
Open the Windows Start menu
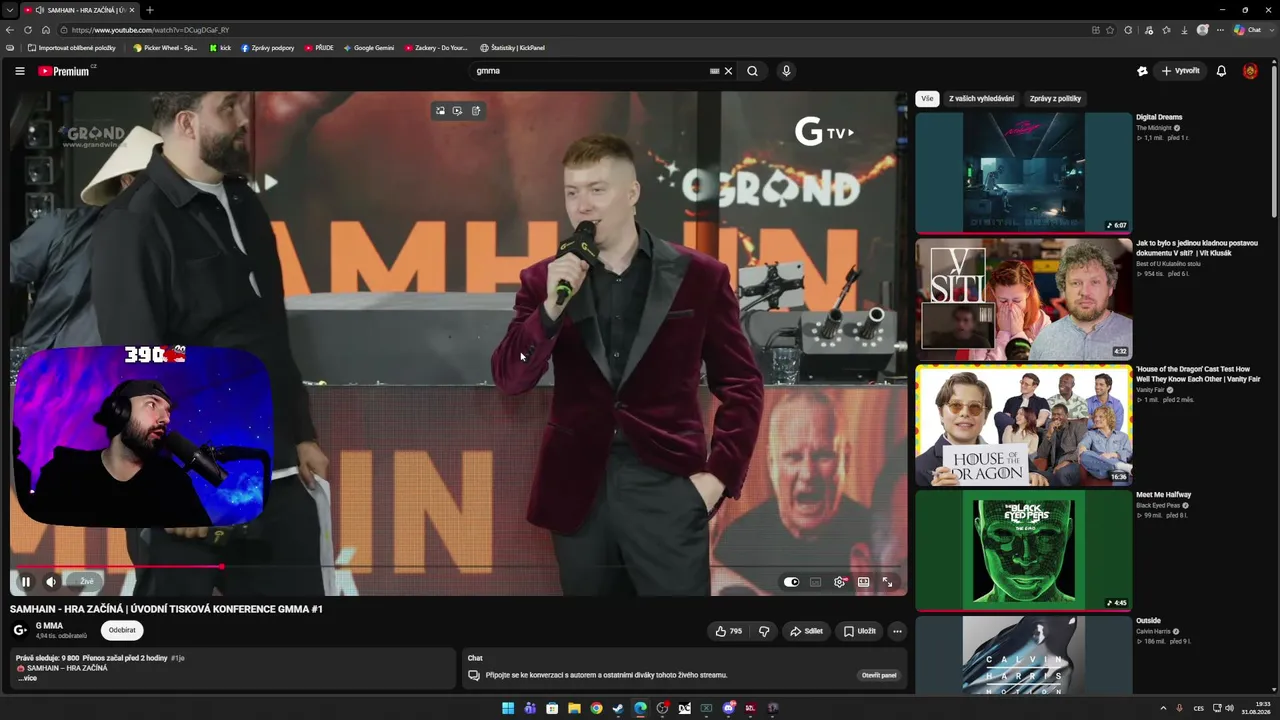tap(508, 708)
